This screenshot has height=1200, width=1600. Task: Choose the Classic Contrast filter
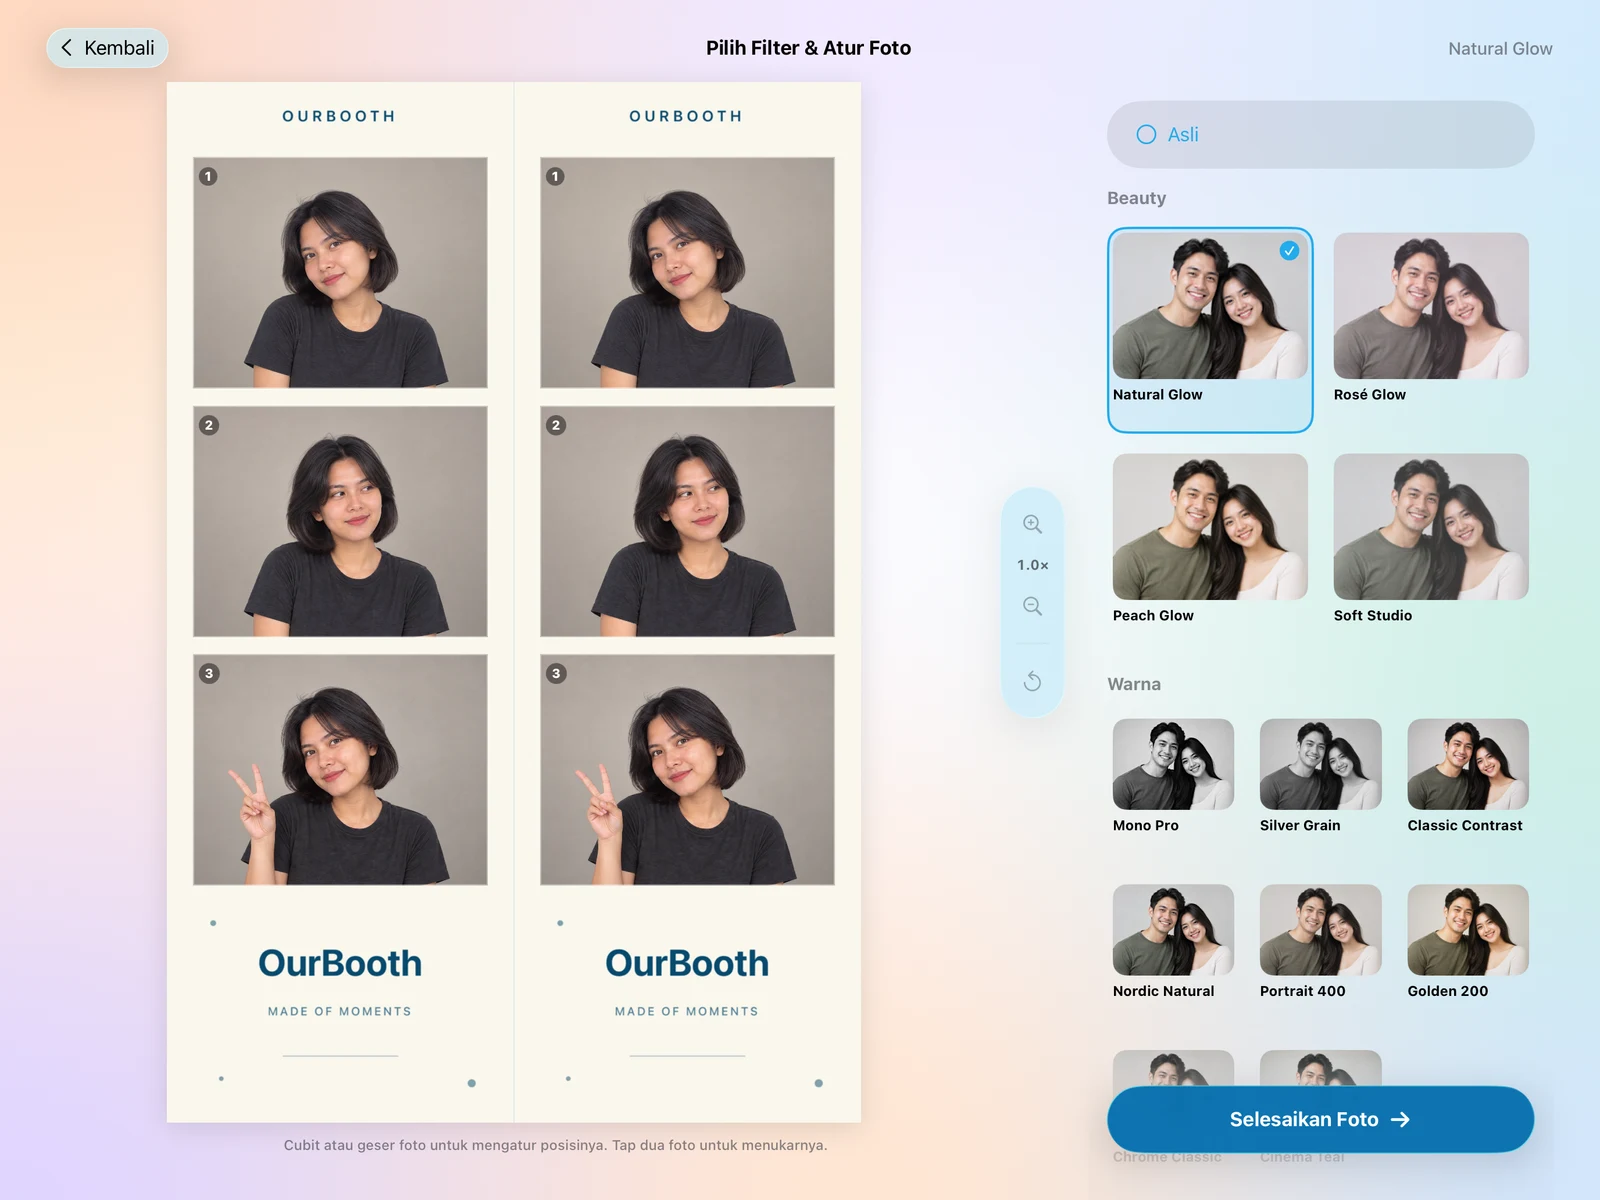[1467, 776]
